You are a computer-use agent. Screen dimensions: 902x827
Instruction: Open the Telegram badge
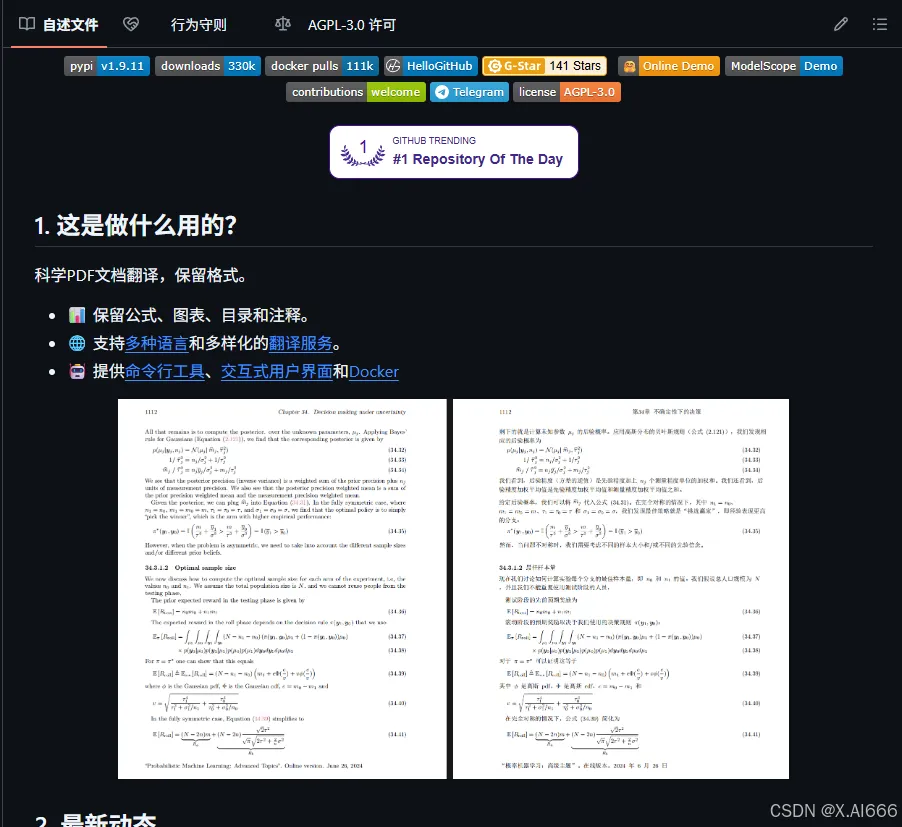(x=469, y=92)
